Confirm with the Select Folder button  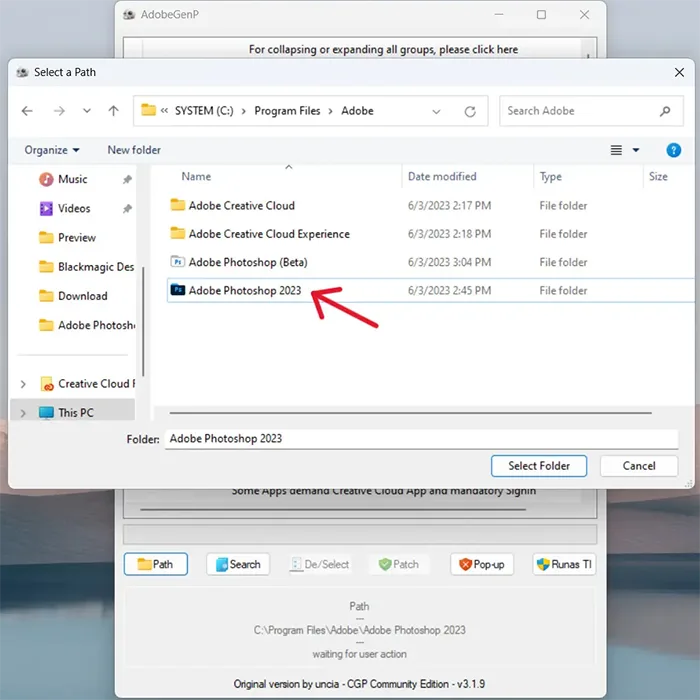click(x=539, y=466)
